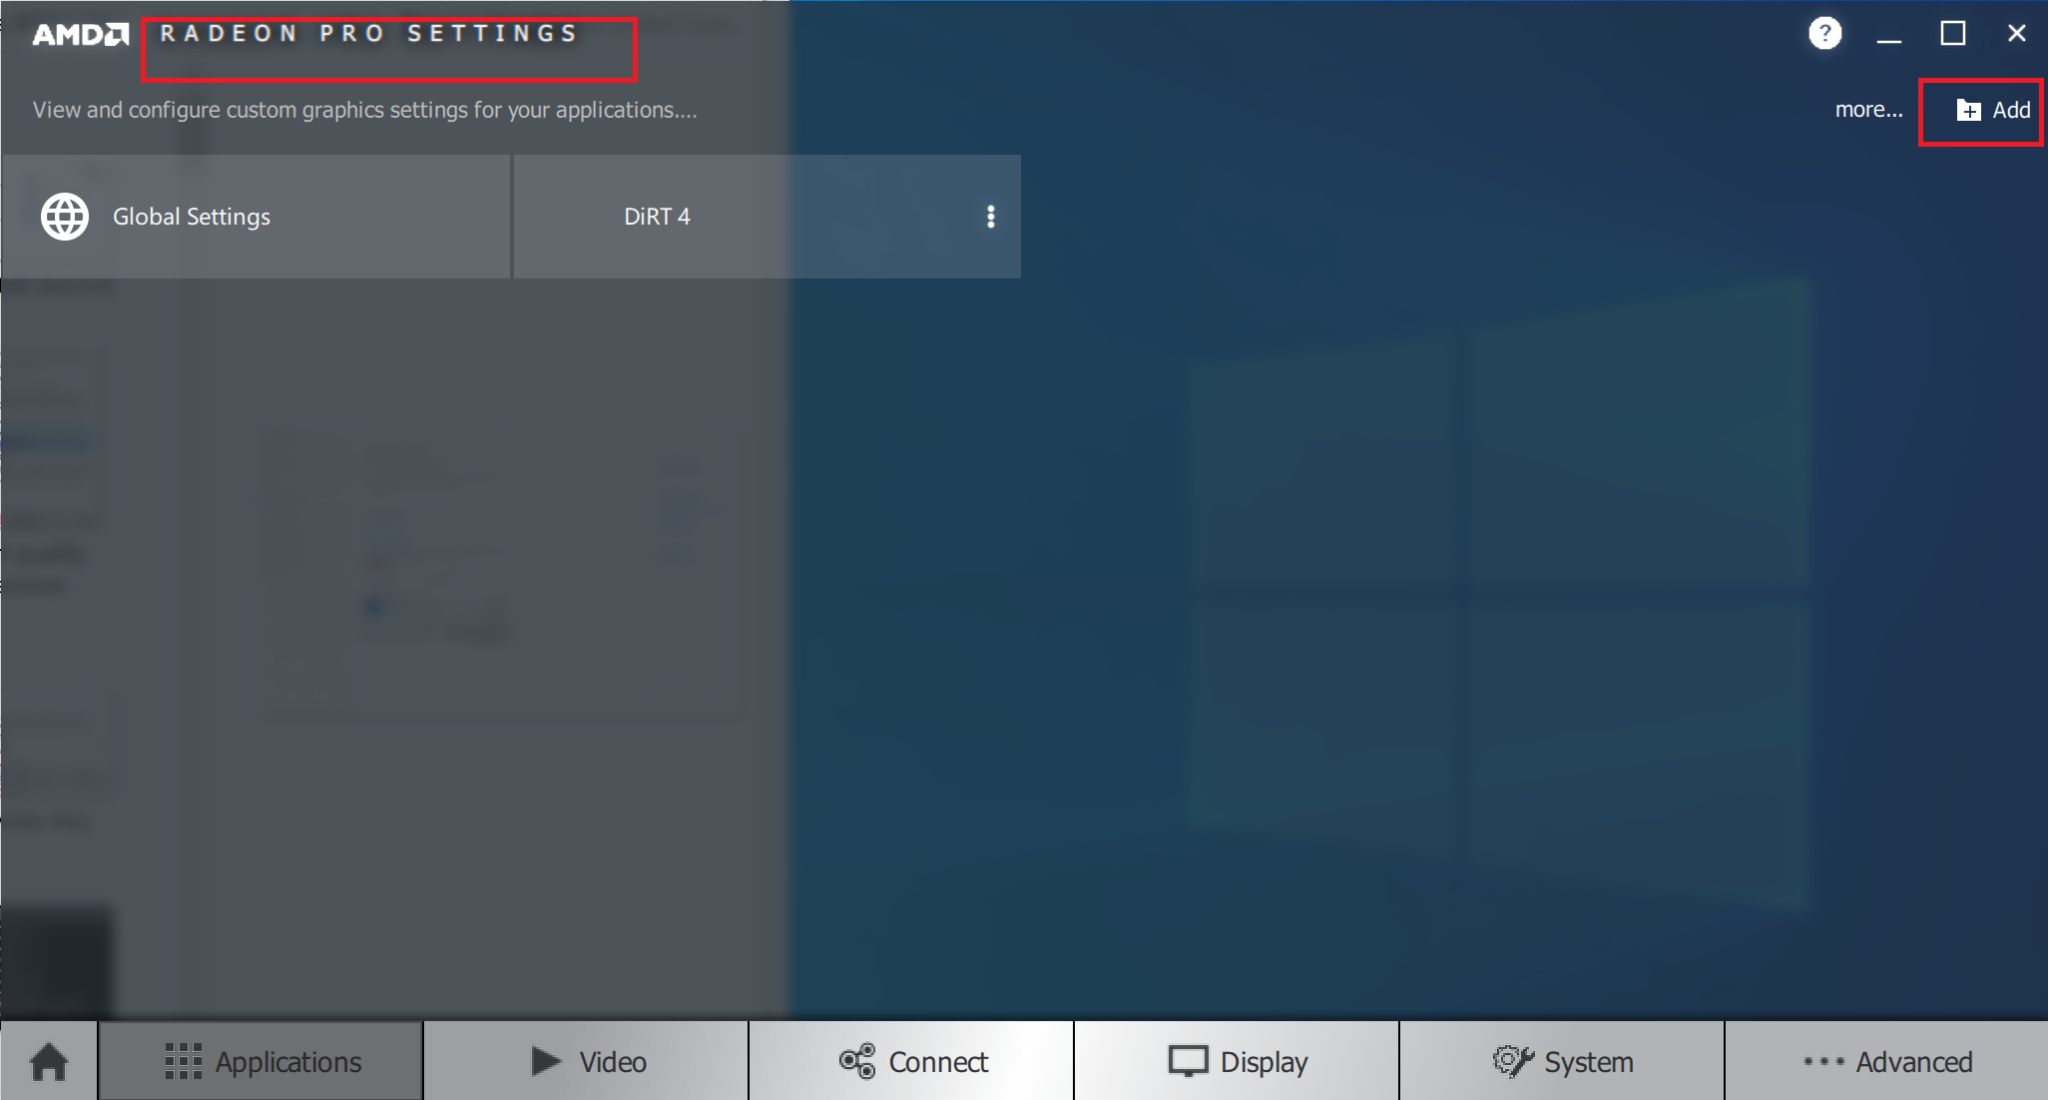The image size is (2048, 1100).
Task: Click the home navigation button
Action: click(x=49, y=1063)
